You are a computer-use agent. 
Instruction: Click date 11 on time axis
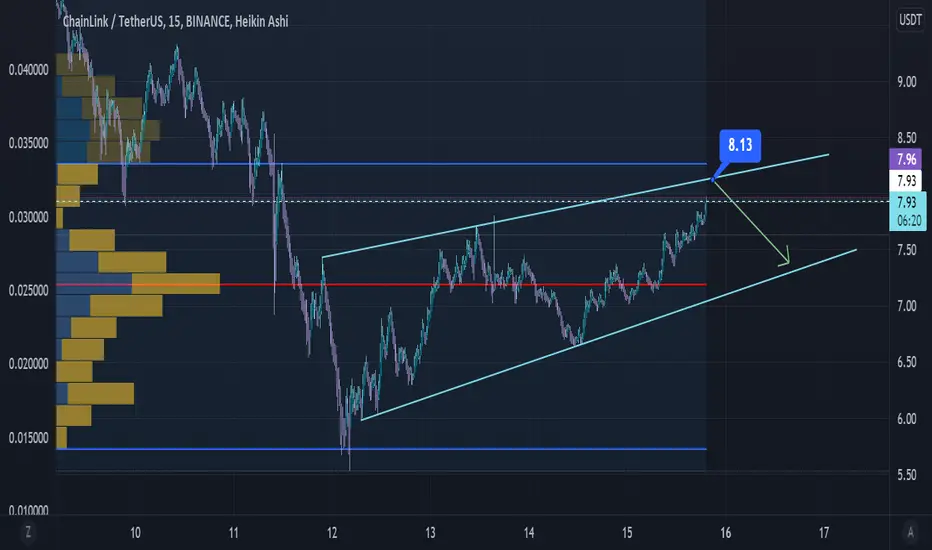234,533
